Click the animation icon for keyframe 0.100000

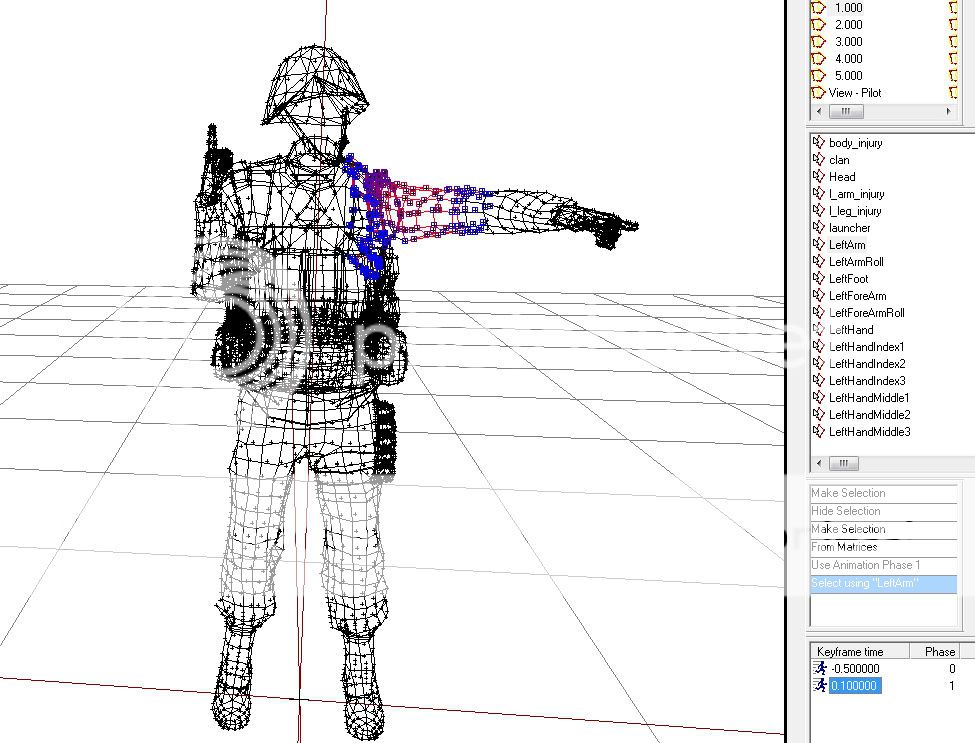[x=821, y=686]
